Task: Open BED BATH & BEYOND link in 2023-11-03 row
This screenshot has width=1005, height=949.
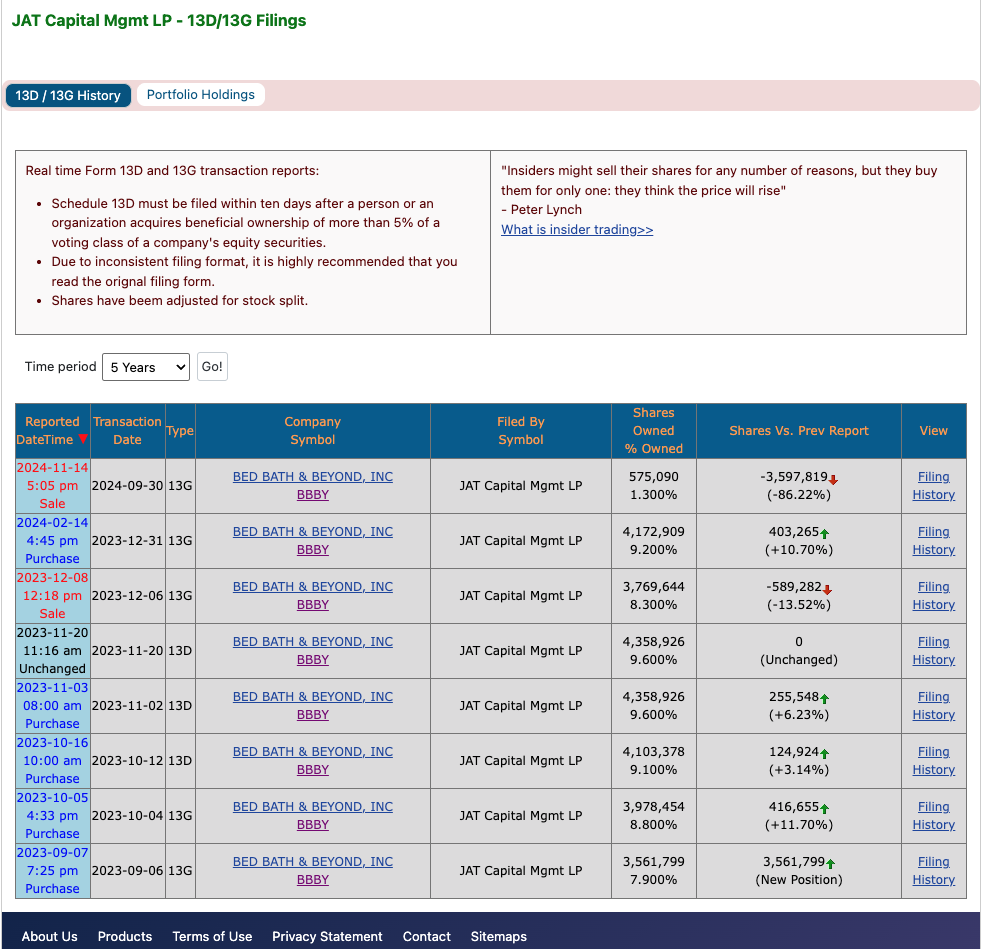Action: (x=313, y=697)
